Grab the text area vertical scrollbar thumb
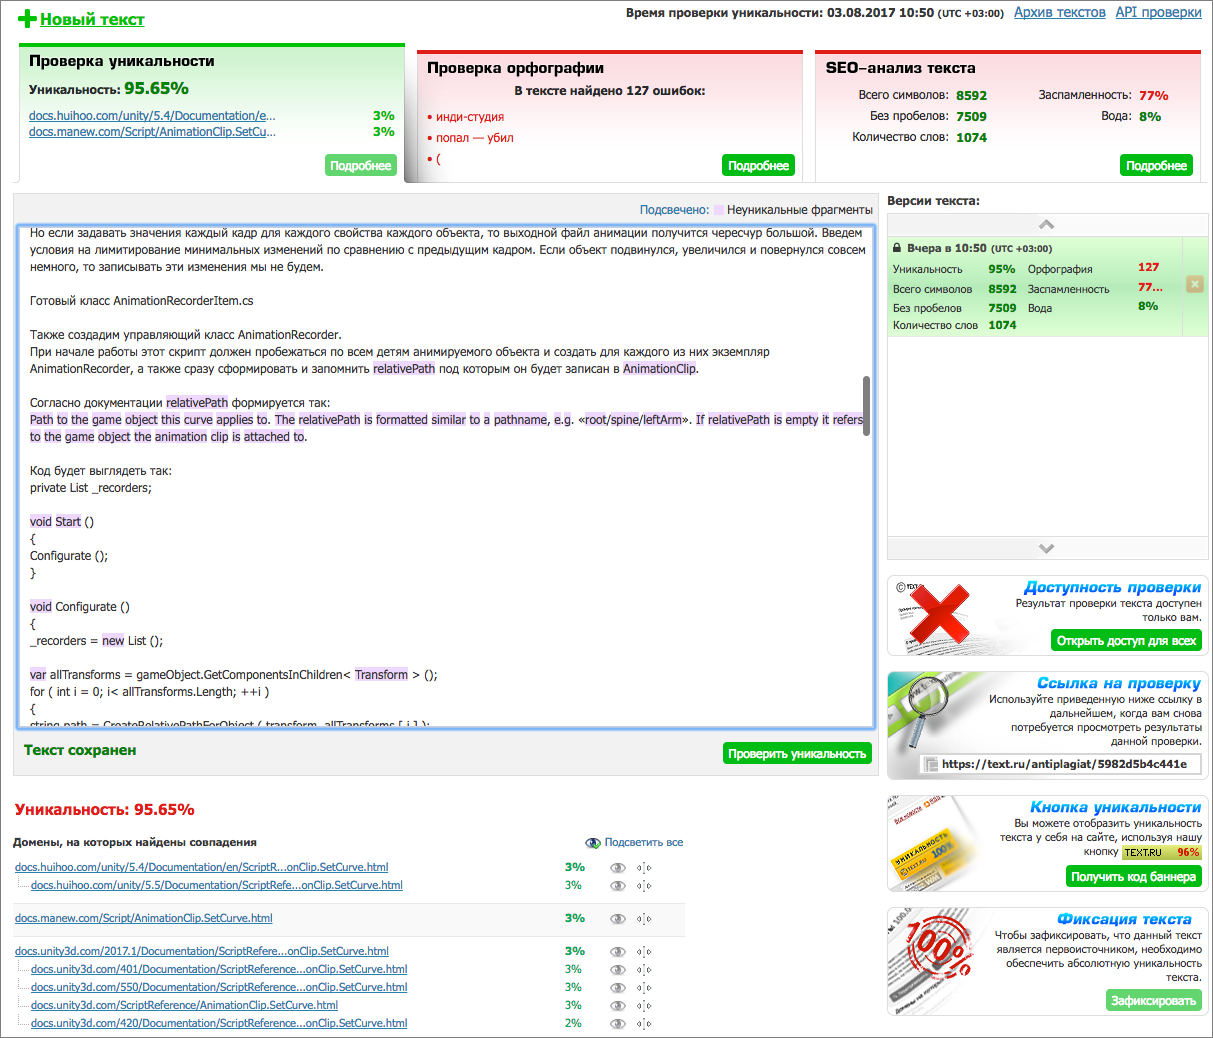This screenshot has height=1038, width=1213. [x=866, y=406]
